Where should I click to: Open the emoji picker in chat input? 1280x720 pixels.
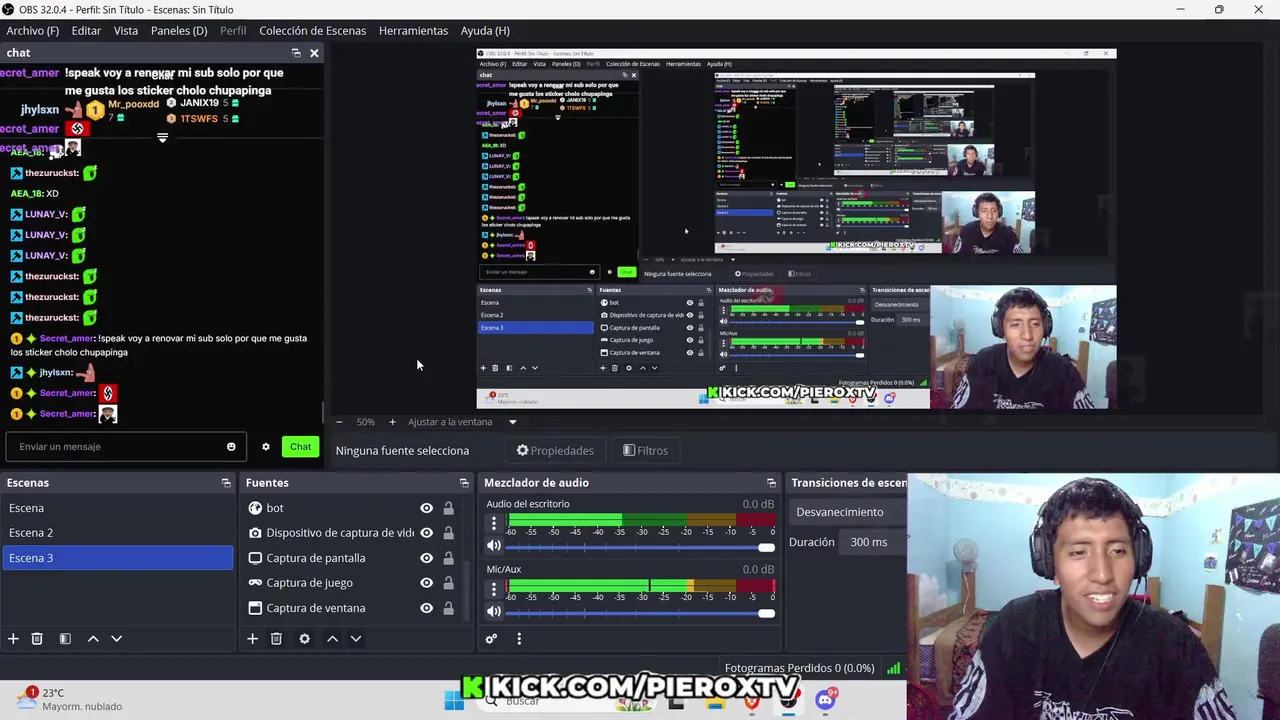(231, 447)
